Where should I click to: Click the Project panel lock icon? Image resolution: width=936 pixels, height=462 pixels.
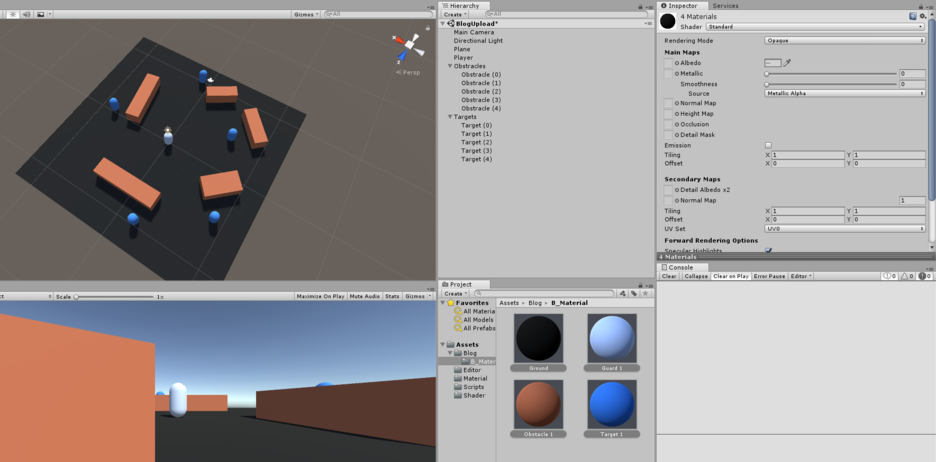pos(639,285)
